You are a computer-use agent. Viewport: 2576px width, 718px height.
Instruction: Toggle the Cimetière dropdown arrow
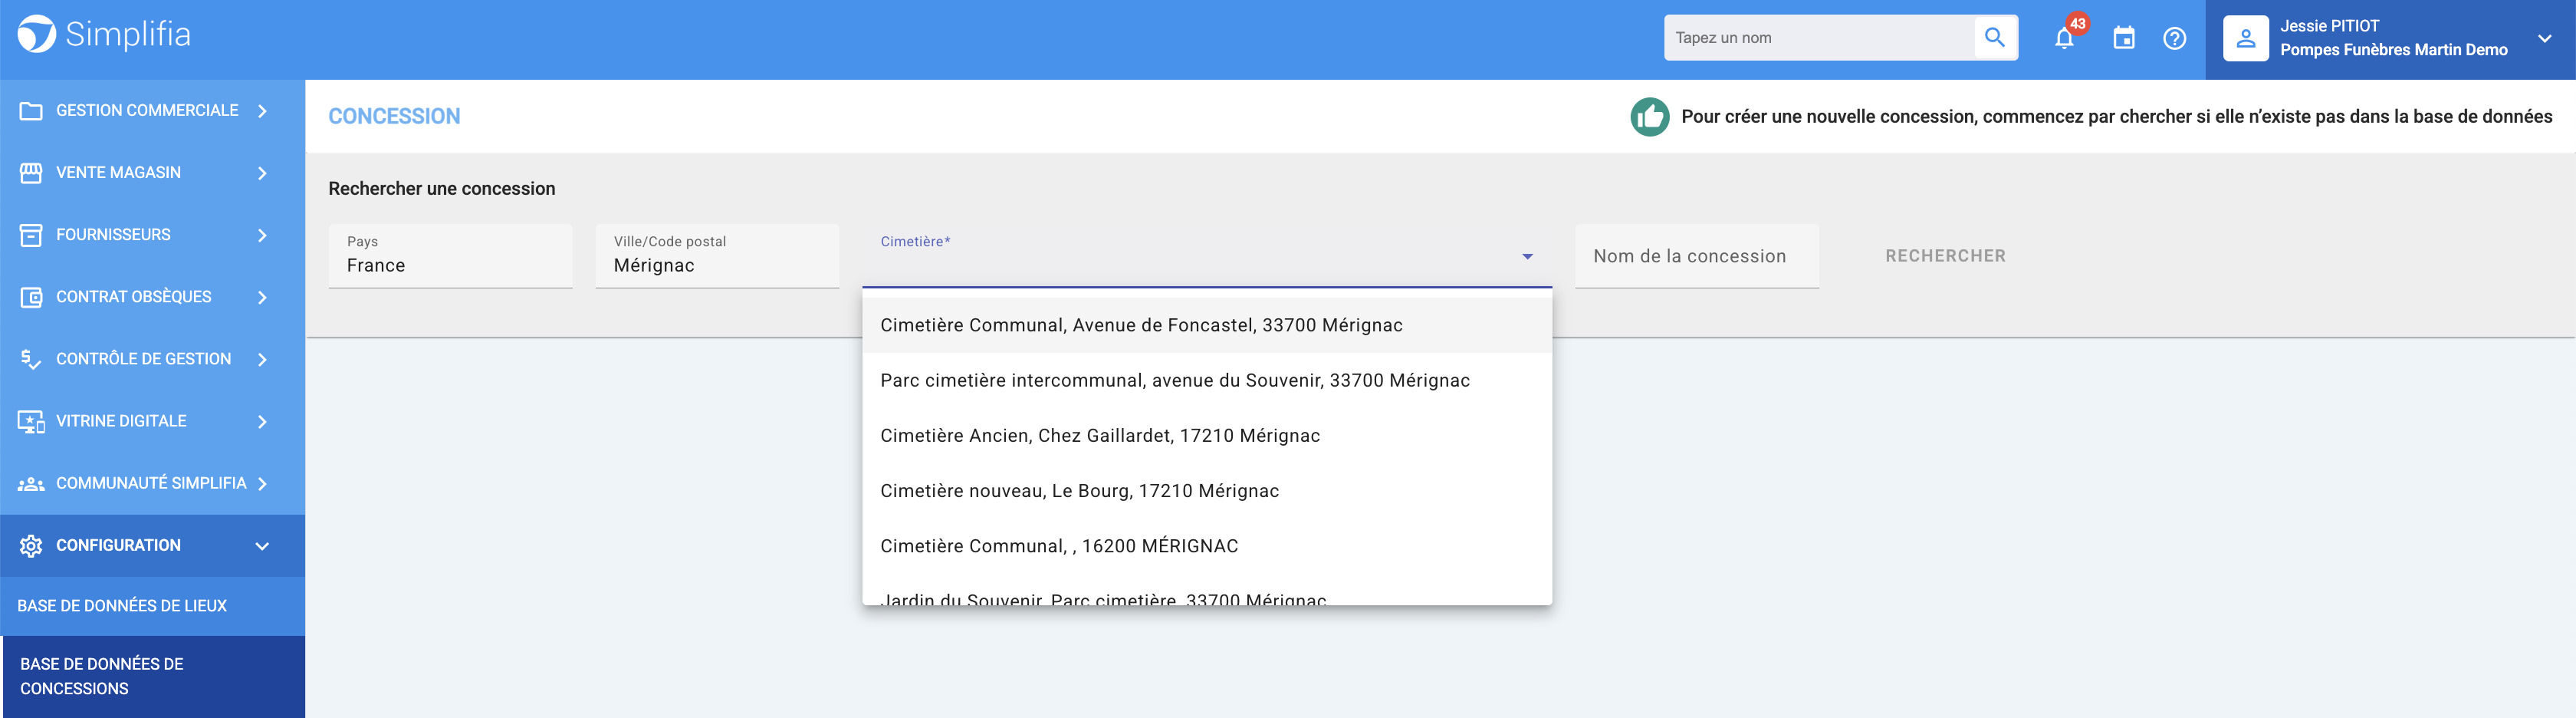pos(1527,257)
